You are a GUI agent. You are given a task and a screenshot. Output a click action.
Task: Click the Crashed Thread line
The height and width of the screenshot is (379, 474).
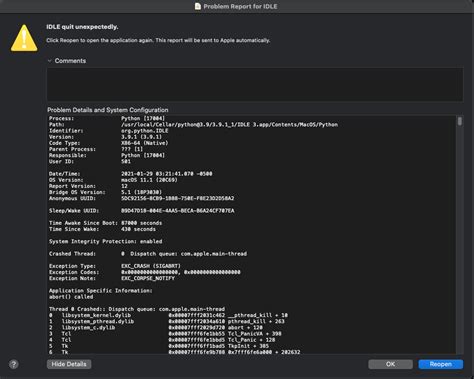[x=148, y=254]
